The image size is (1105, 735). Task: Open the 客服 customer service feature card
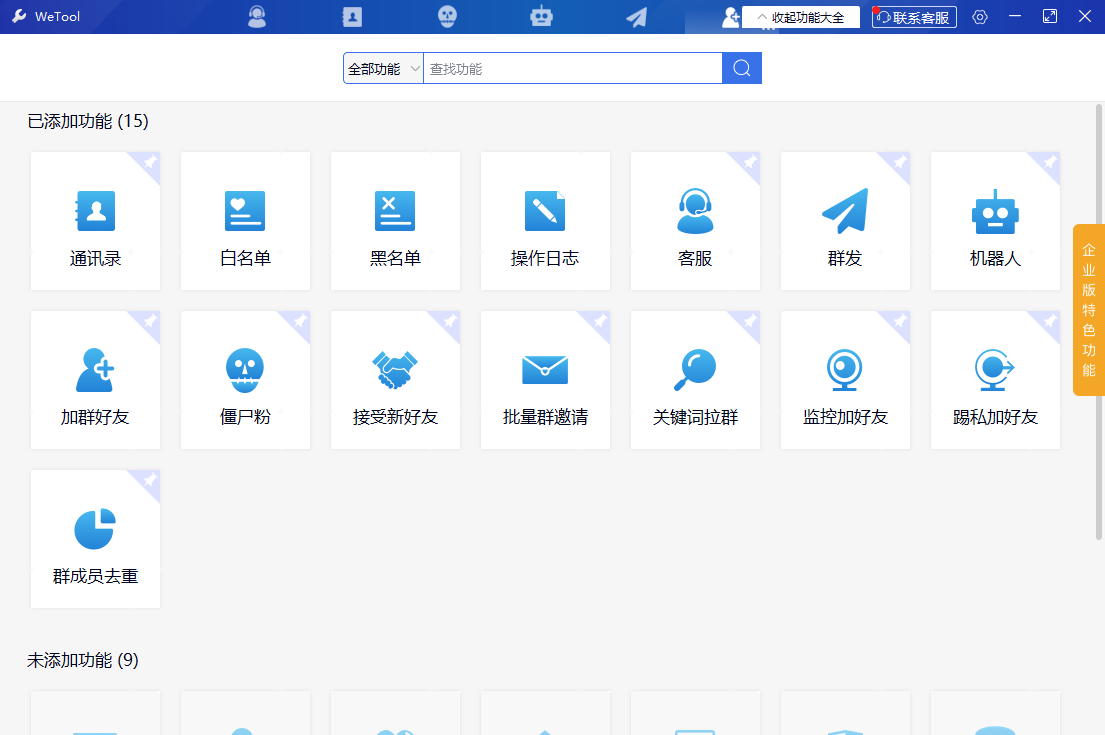(696, 221)
